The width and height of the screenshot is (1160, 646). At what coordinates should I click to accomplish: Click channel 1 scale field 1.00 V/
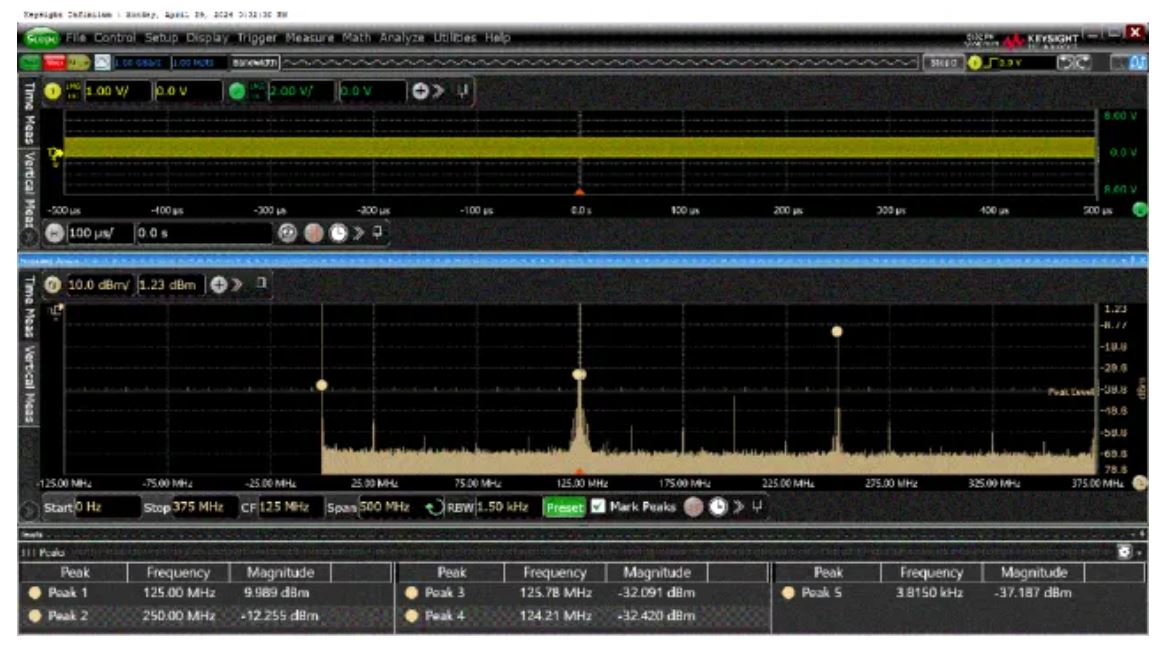click(117, 91)
